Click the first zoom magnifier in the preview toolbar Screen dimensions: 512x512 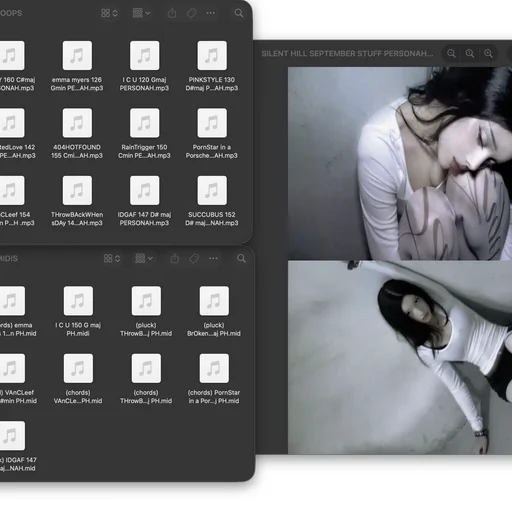tap(451, 53)
